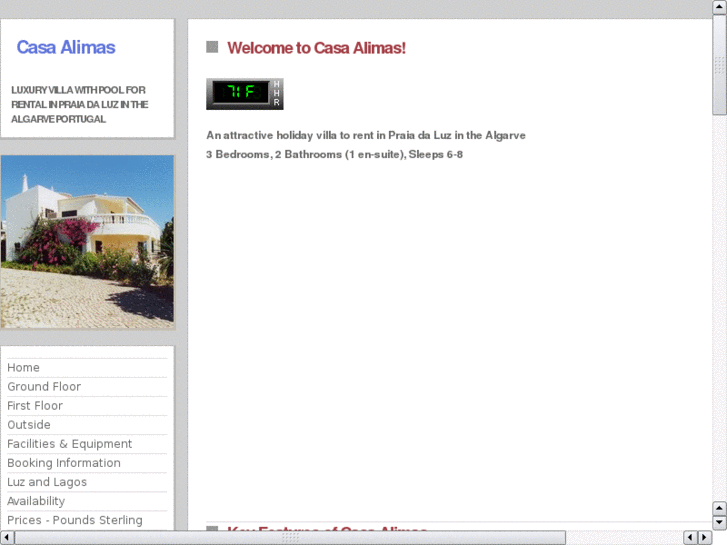
Task: Click the vertical scrollbar up arrow at top
Action: (719, 7)
